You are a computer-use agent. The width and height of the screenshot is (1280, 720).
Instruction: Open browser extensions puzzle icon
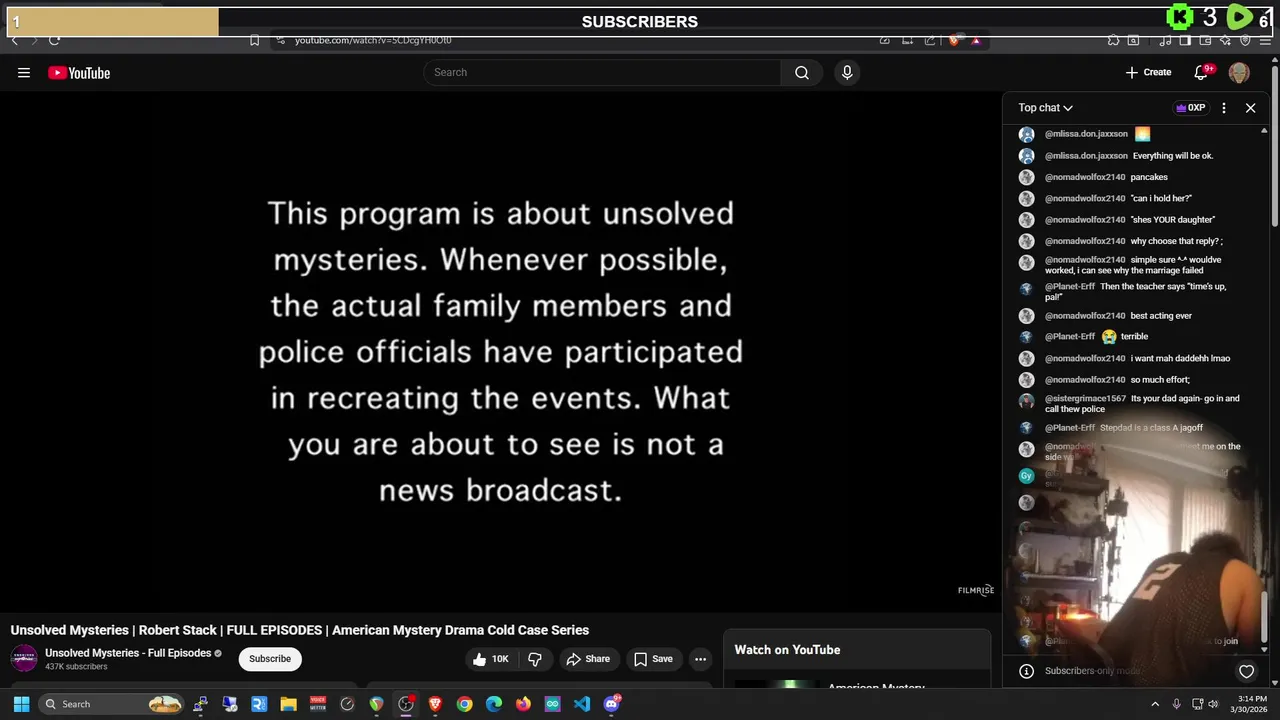tap(1113, 40)
